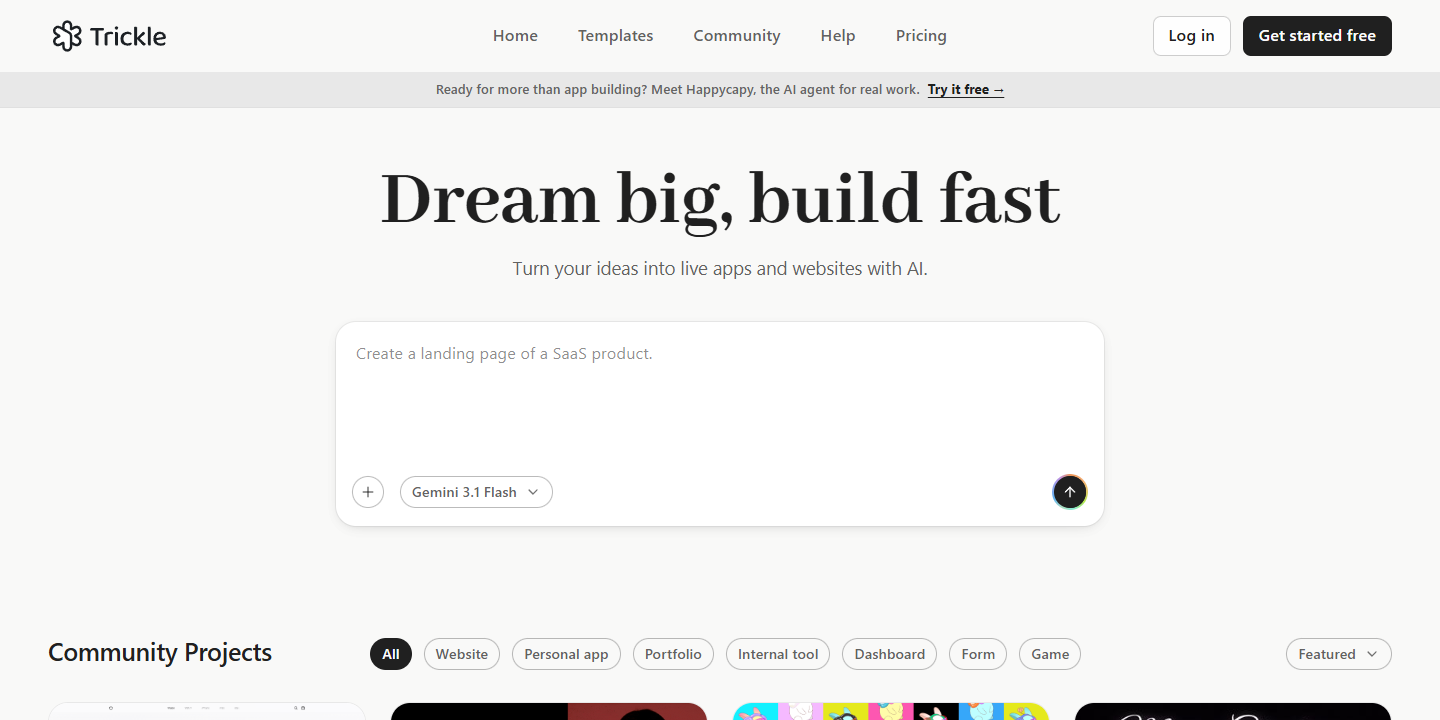This screenshot has width=1440, height=720.
Task: Click the Trickle brand name text
Action: [x=128, y=36]
